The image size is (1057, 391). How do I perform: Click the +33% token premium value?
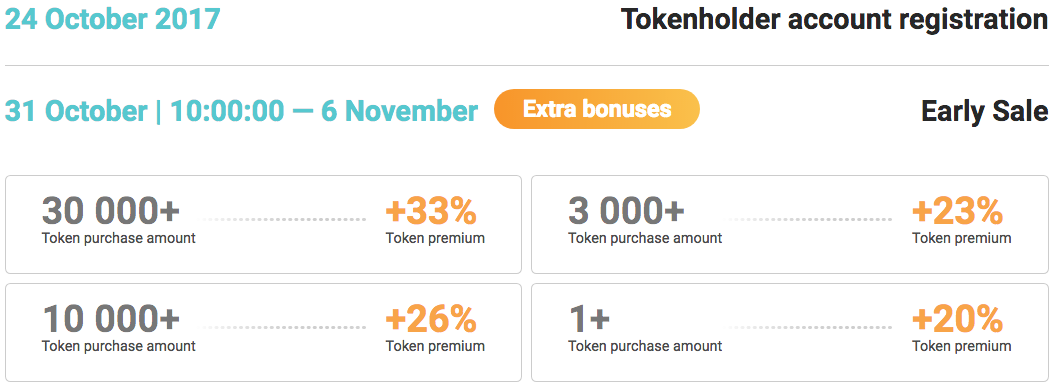(x=431, y=211)
